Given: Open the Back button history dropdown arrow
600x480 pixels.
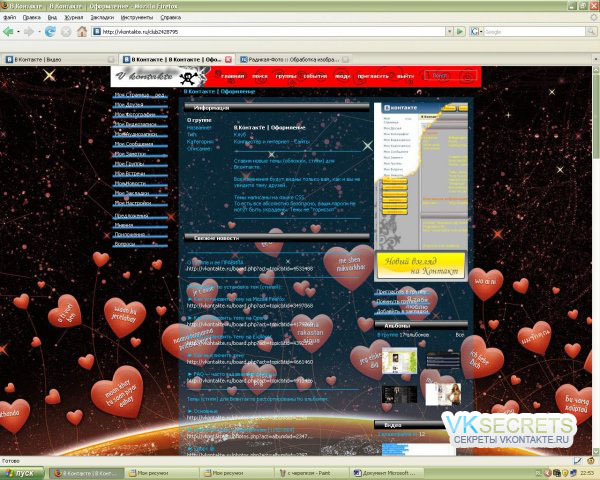Looking at the screenshot, I should tap(18, 32).
